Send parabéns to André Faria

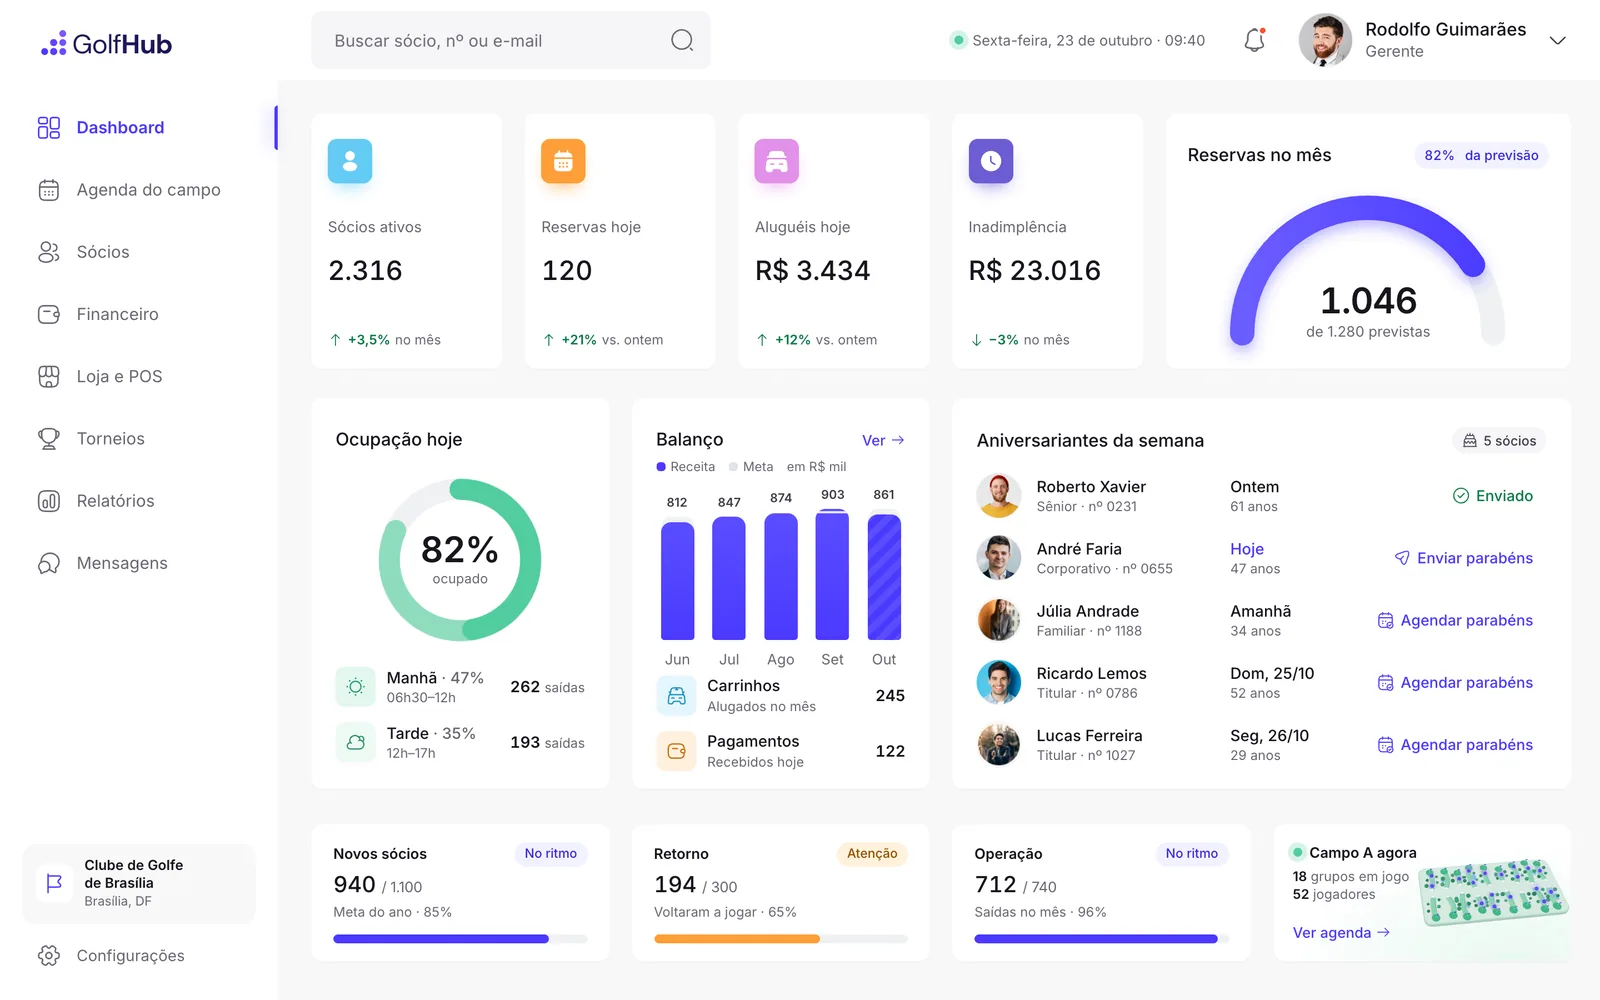pos(1464,558)
